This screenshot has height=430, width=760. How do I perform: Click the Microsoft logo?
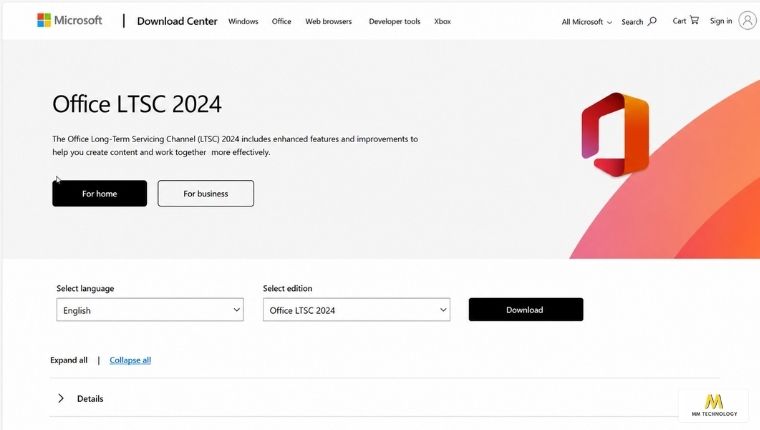[x=70, y=20]
